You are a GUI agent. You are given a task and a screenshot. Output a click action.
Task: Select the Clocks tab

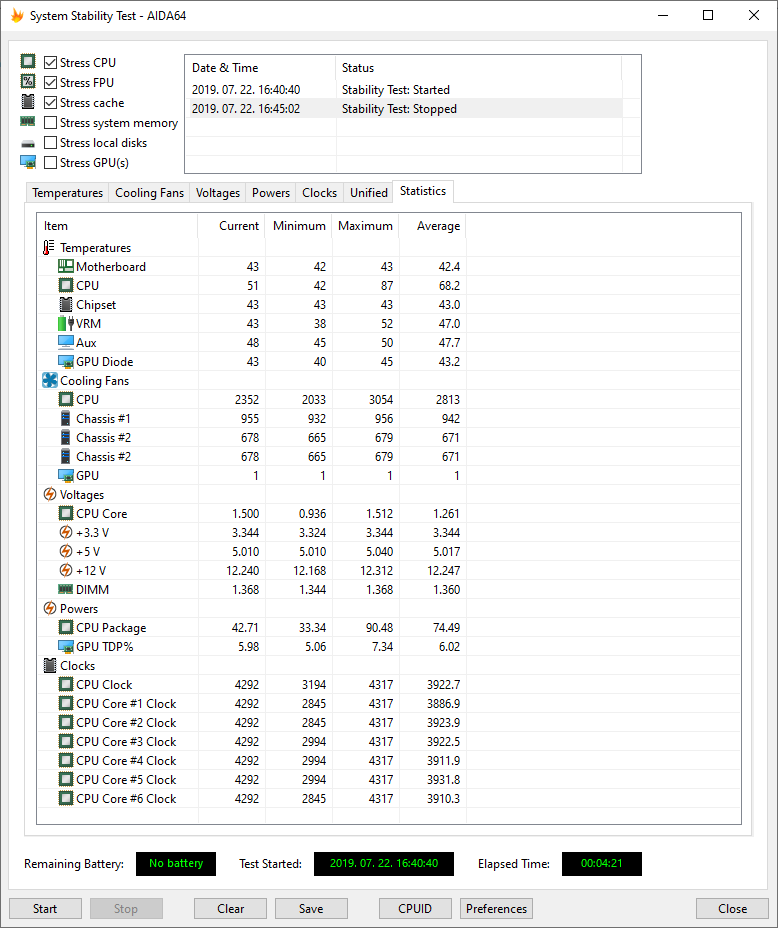point(319,193)
